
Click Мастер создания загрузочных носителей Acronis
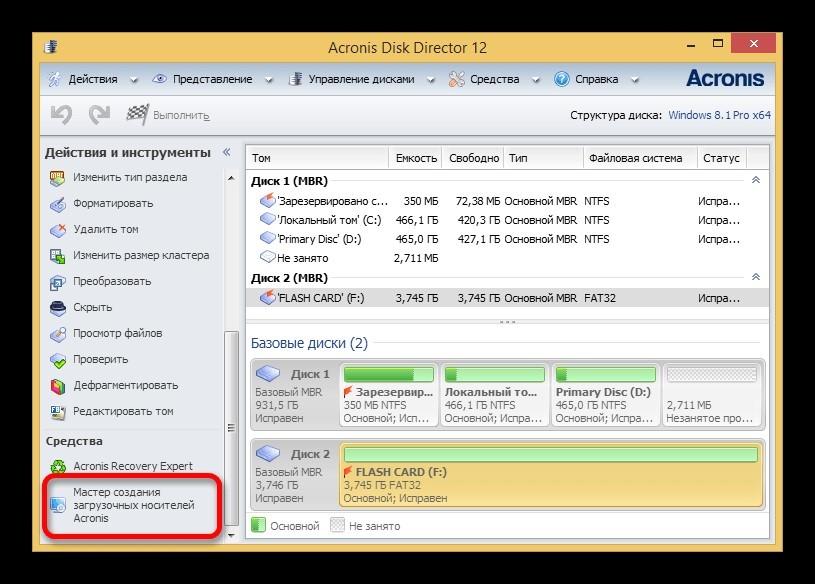point(134,505)
